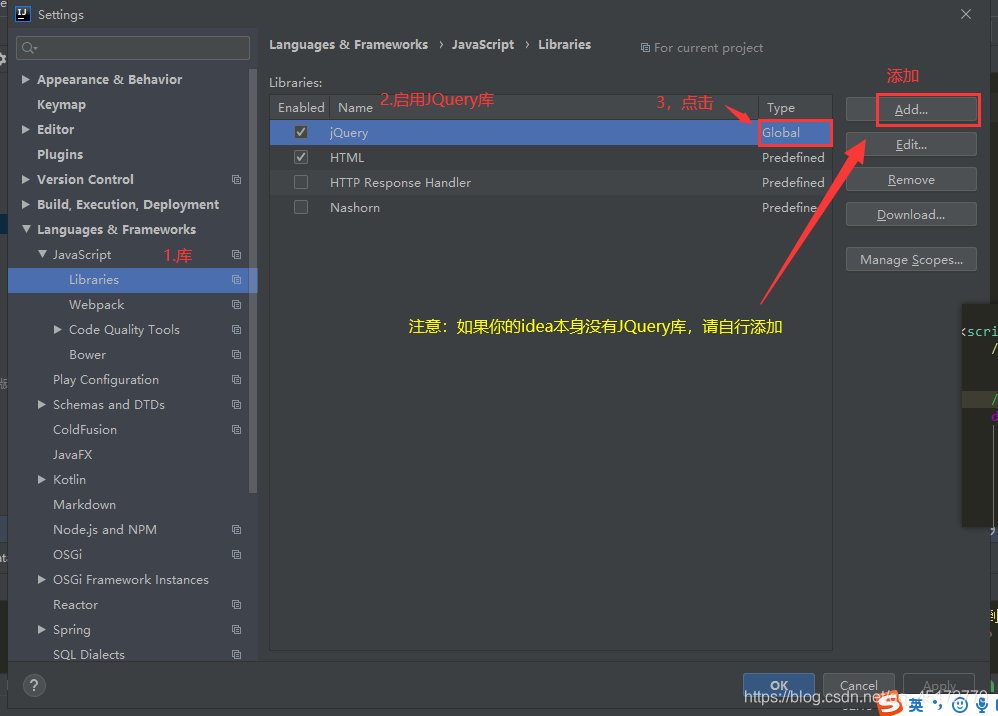Open Manage Scopes... dialog
Image resolution: width=998 pixels, height=716 pixels.
911,260
